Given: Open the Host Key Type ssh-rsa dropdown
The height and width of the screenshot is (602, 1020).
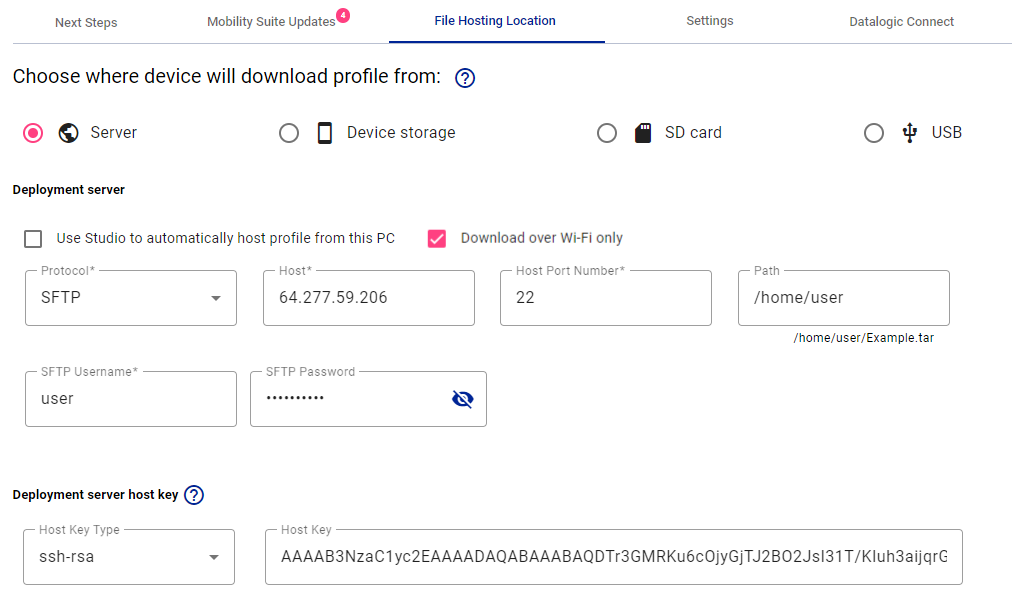Looking at the screenshot, I should coord(129,557).
